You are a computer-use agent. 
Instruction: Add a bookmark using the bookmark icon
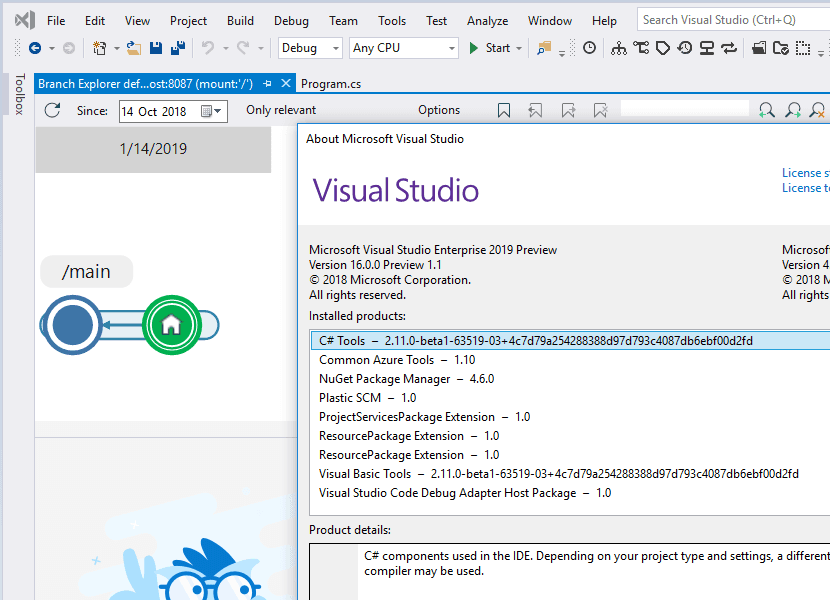point(504,110)
